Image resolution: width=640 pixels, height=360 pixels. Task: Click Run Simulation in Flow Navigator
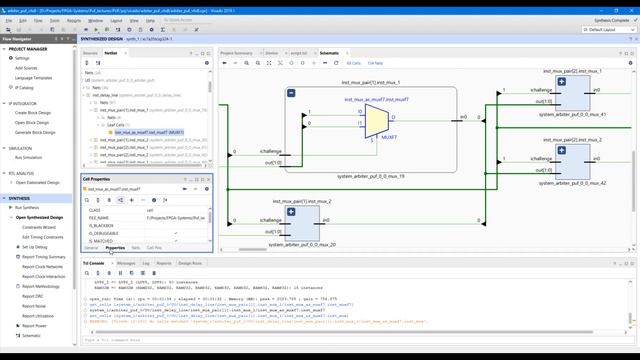[28, 158]
